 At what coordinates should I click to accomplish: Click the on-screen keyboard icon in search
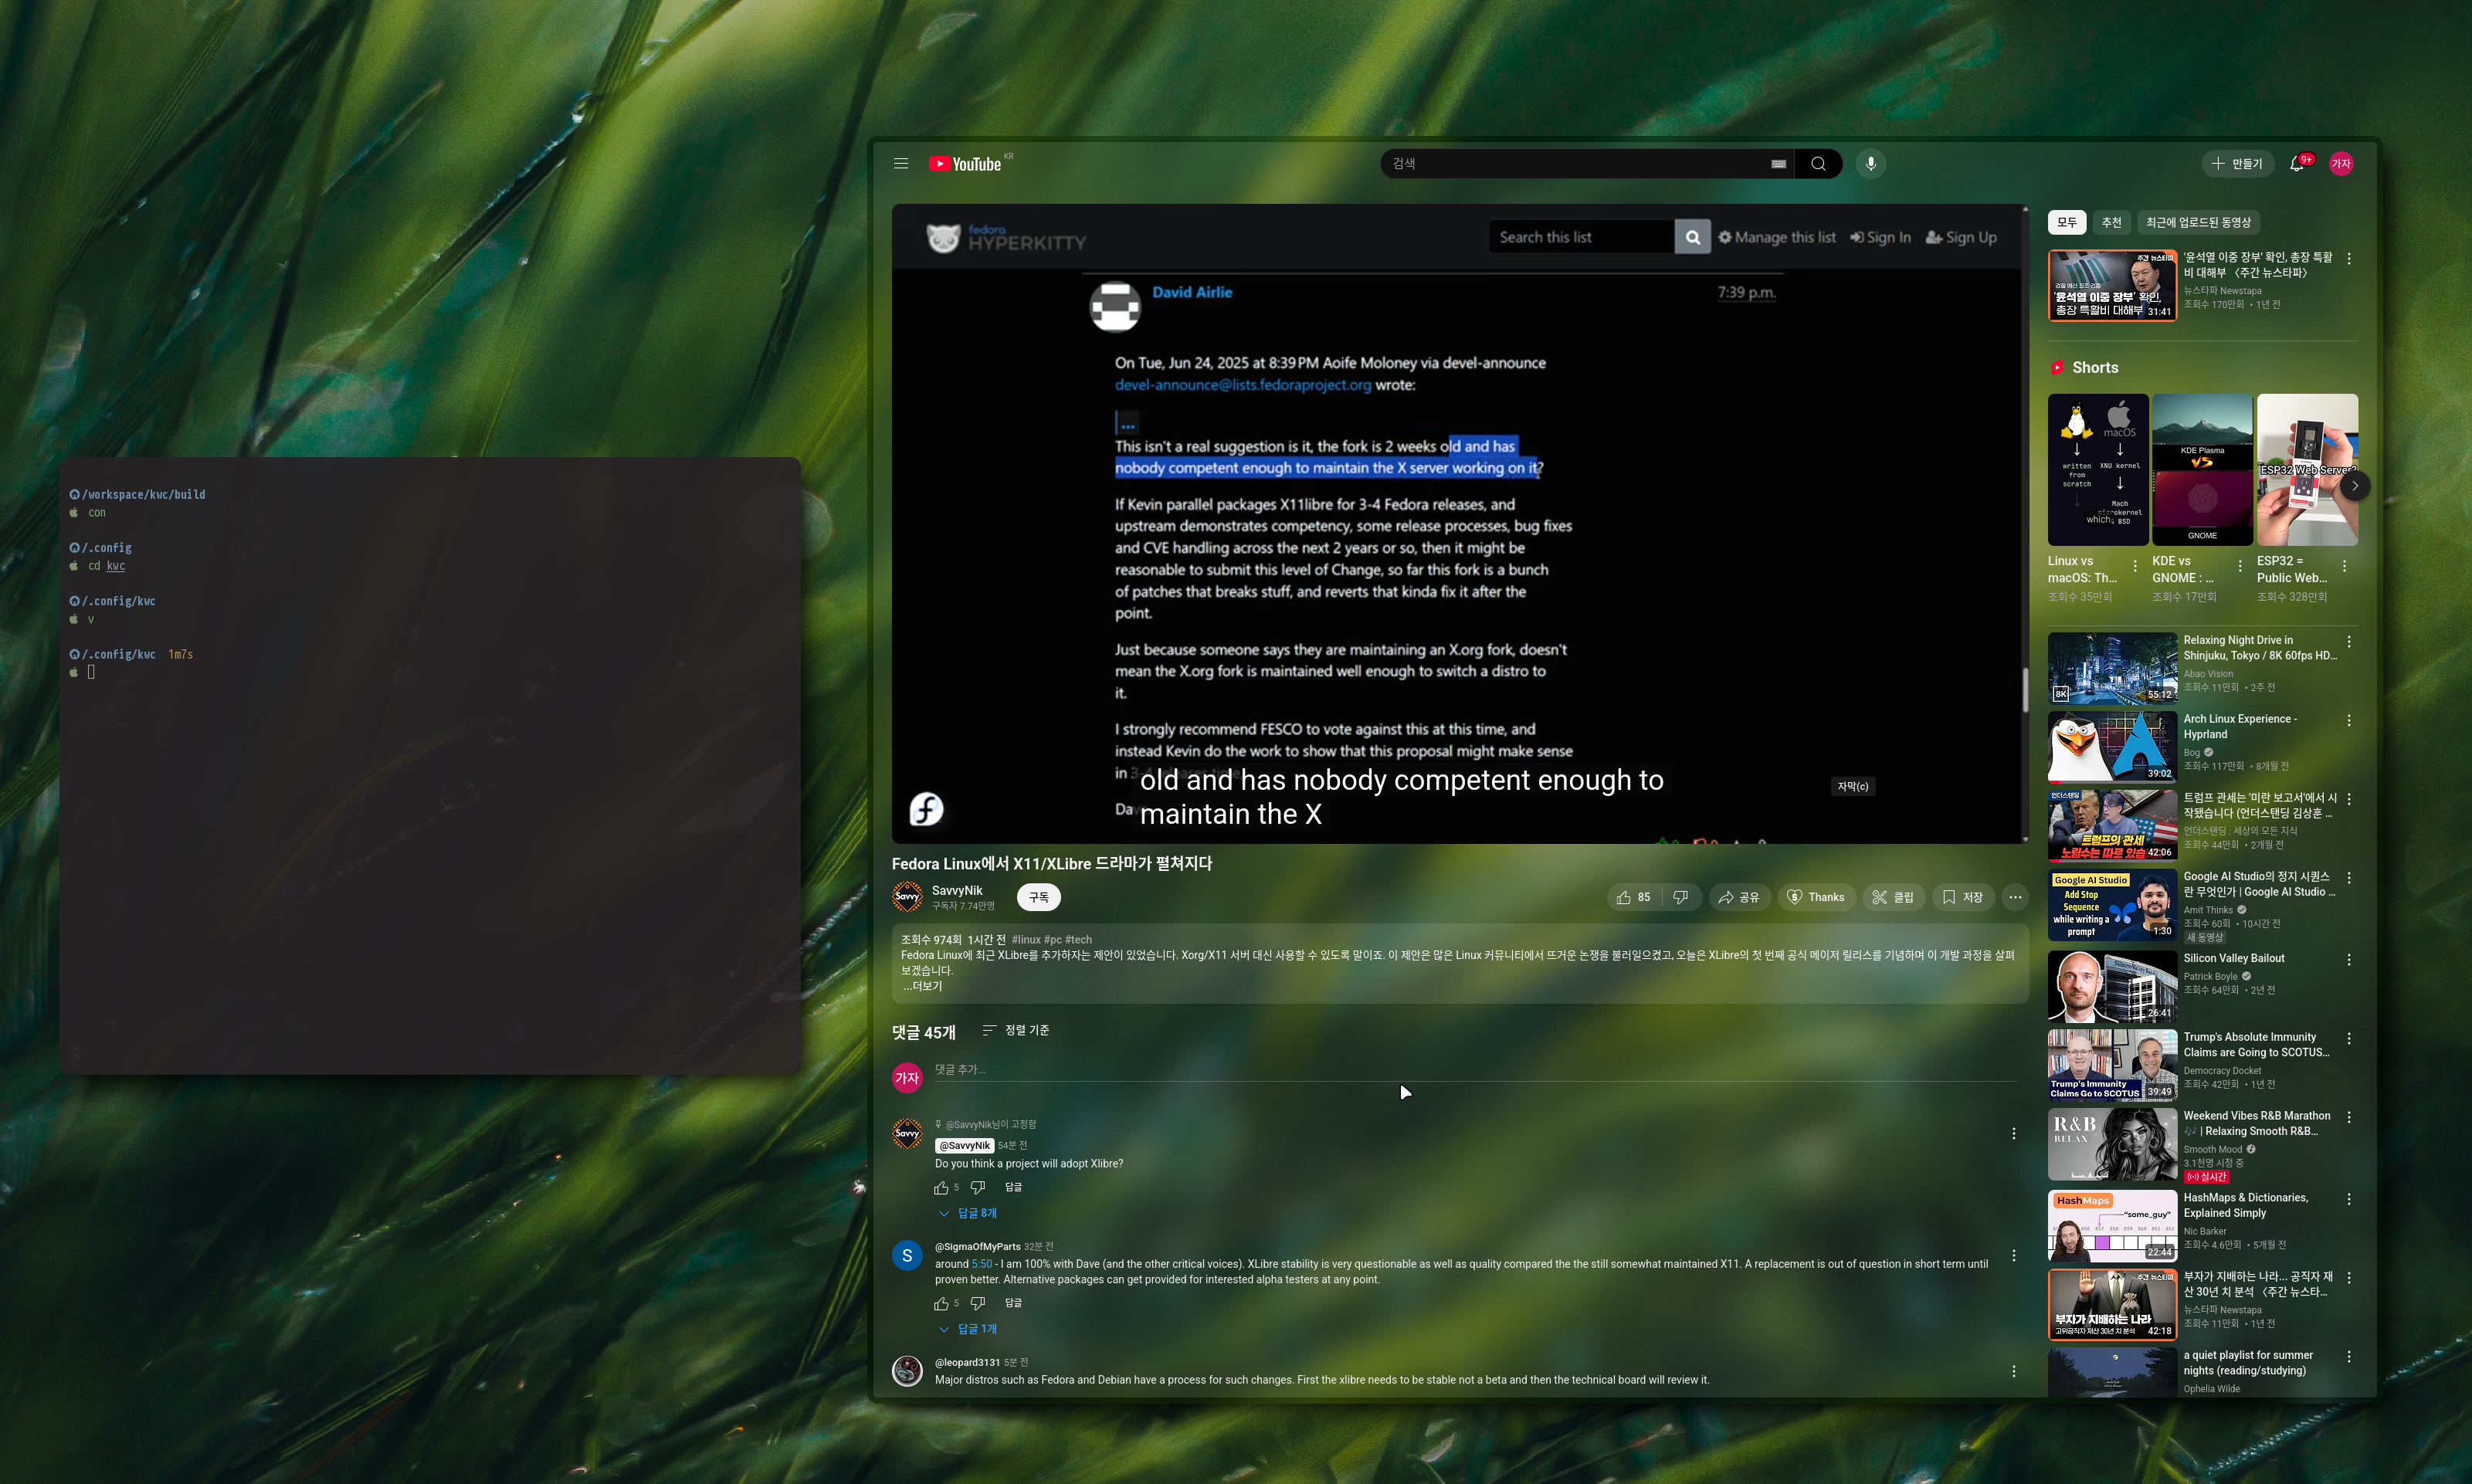coord(1778,164)
